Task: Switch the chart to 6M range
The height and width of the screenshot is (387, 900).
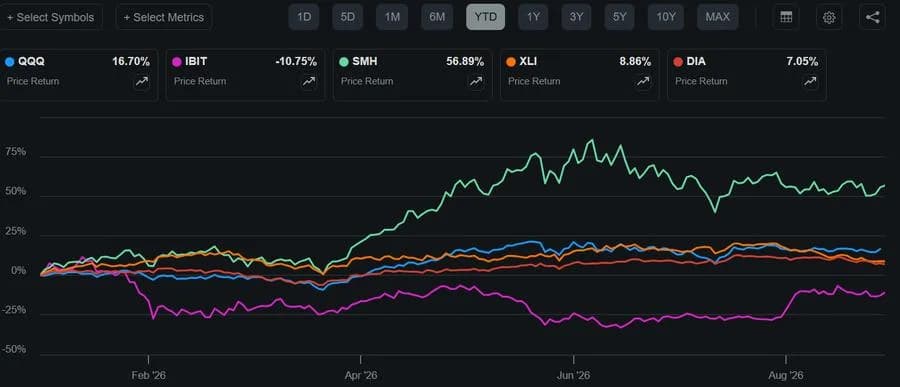Action: [437, 17]
